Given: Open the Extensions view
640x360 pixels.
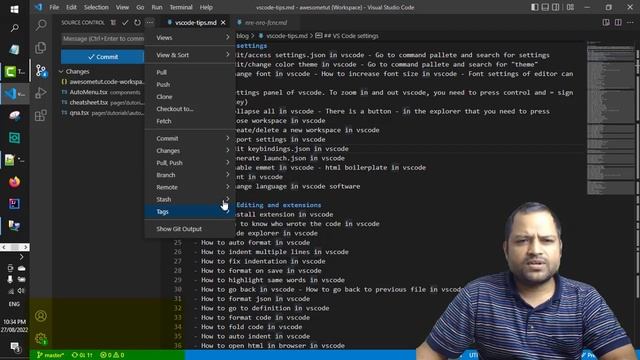Looking at the screenshot, I should (41, 116).
